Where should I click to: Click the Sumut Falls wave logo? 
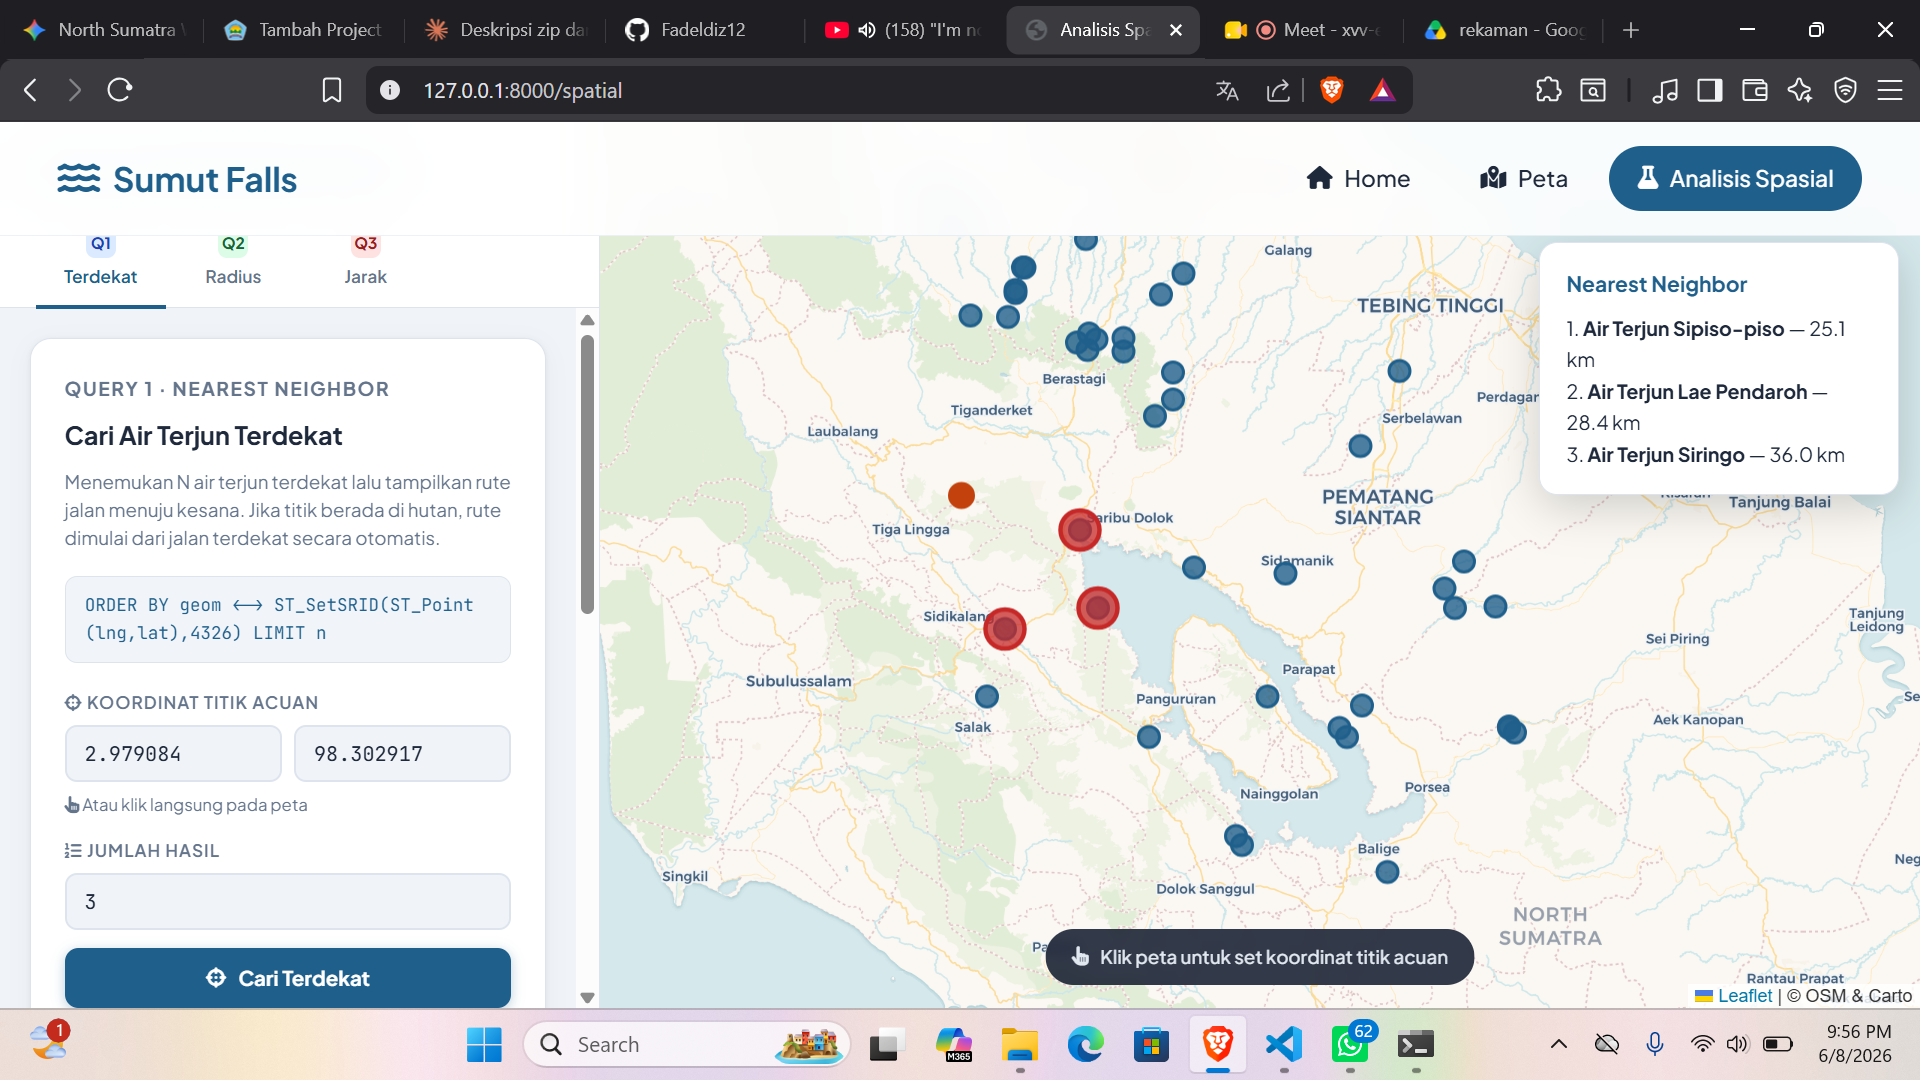pyautogui.click(x=79, y=179)
